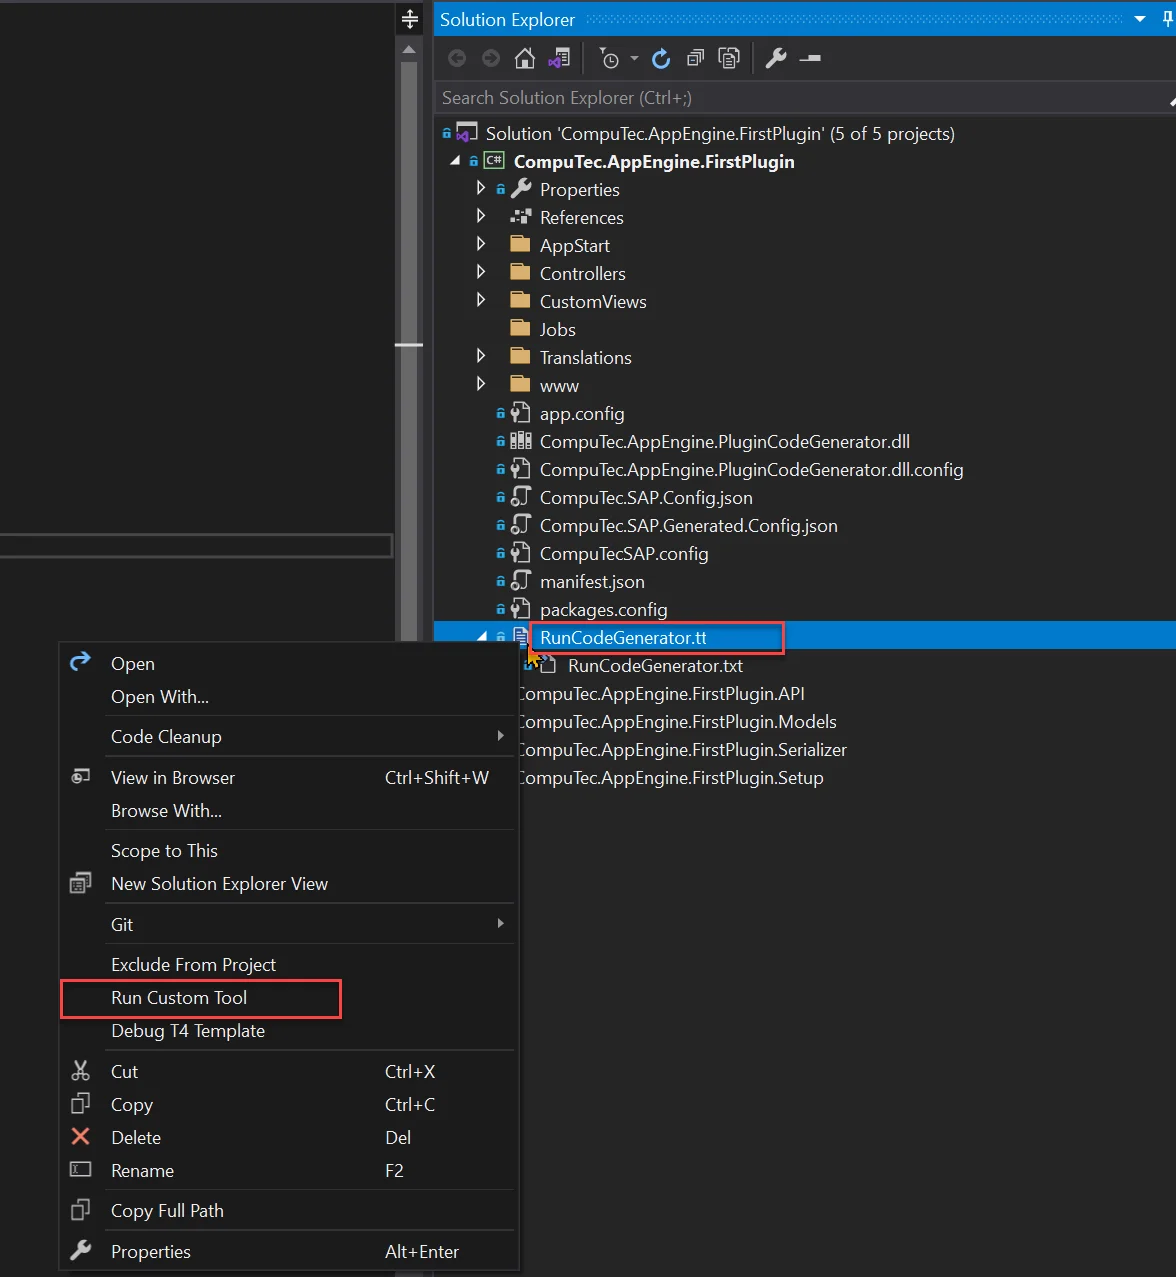Expand the Controllers folder
This screenshot has width=1176, height=1277.
tap(481, 272)
